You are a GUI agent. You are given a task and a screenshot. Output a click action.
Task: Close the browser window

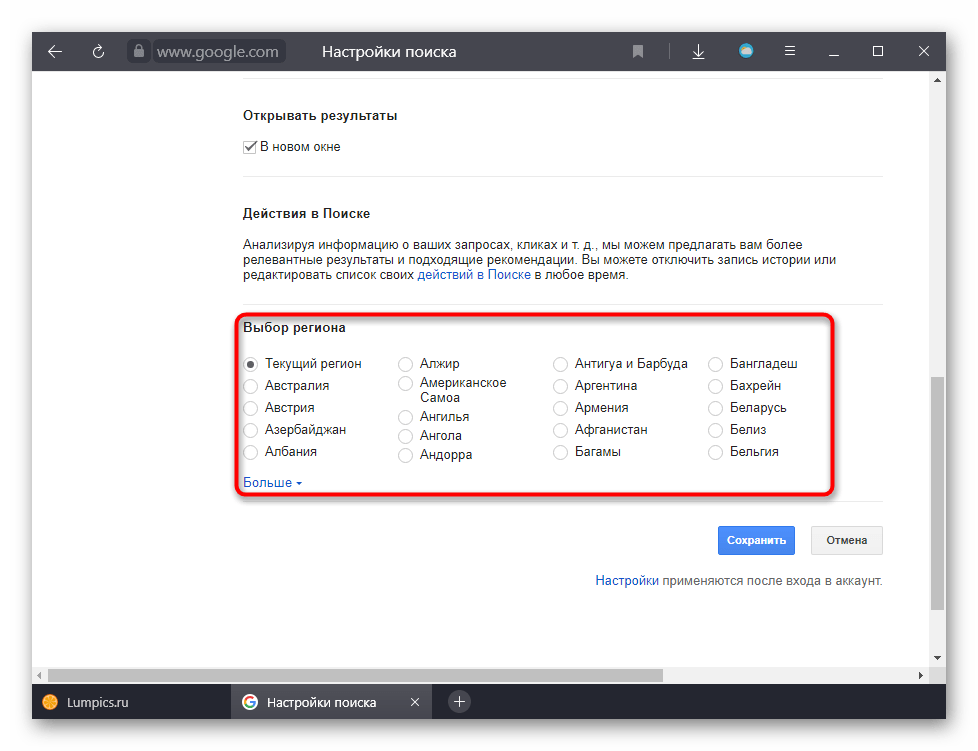(x=924, y=51)
